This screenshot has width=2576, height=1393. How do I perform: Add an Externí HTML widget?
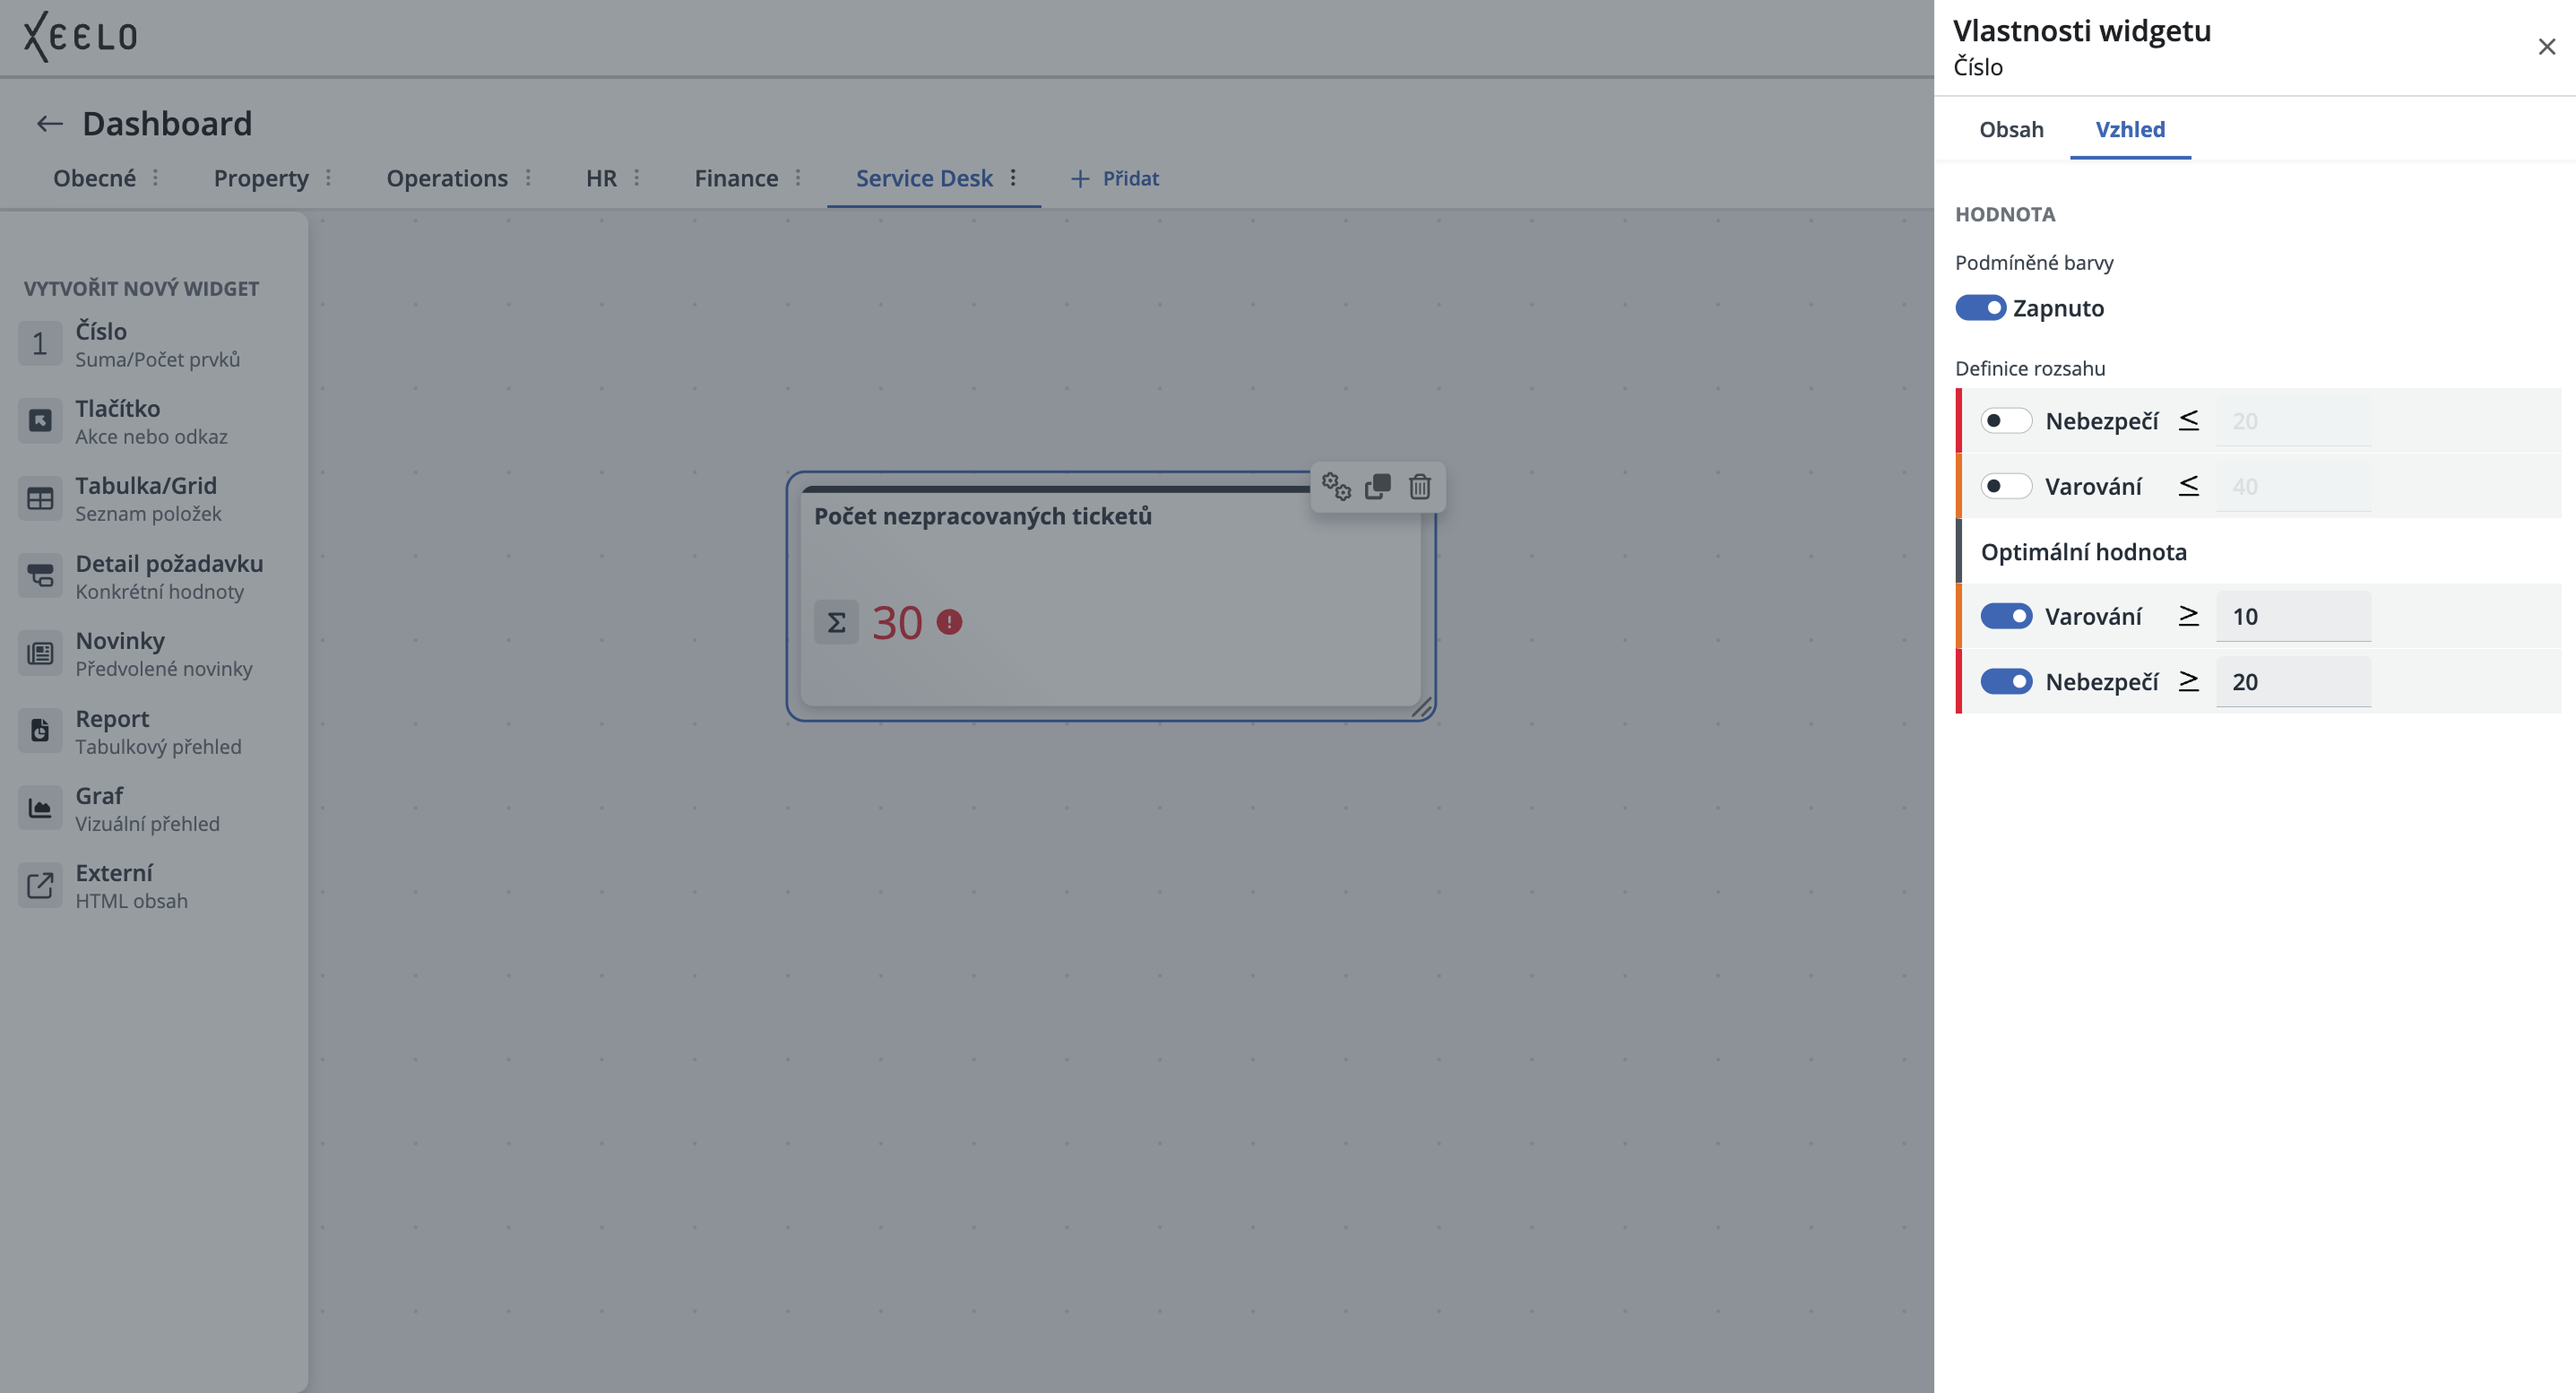(x=154, y=885)
